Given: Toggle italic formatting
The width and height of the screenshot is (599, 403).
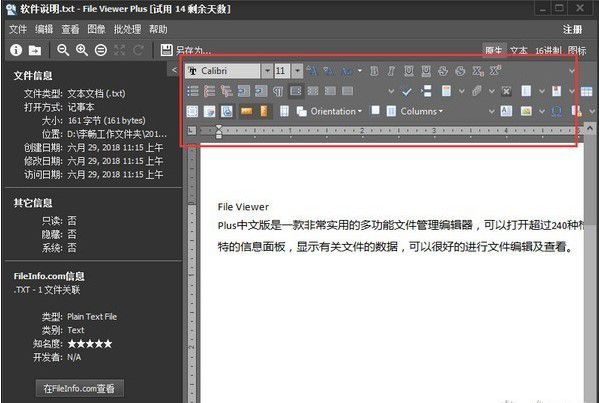Looking at the screenshot, I should pyautogui.click(x=391, y=71).
